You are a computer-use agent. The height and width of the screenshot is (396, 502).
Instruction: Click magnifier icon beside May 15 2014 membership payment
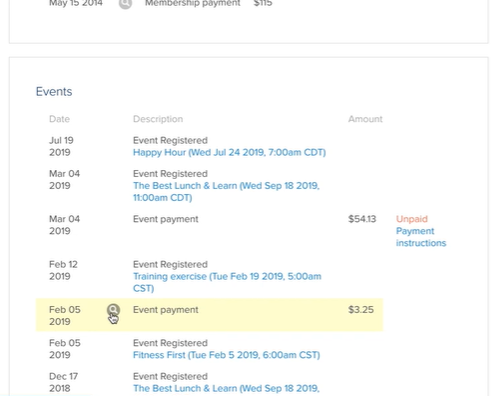[x=125, y=4]
